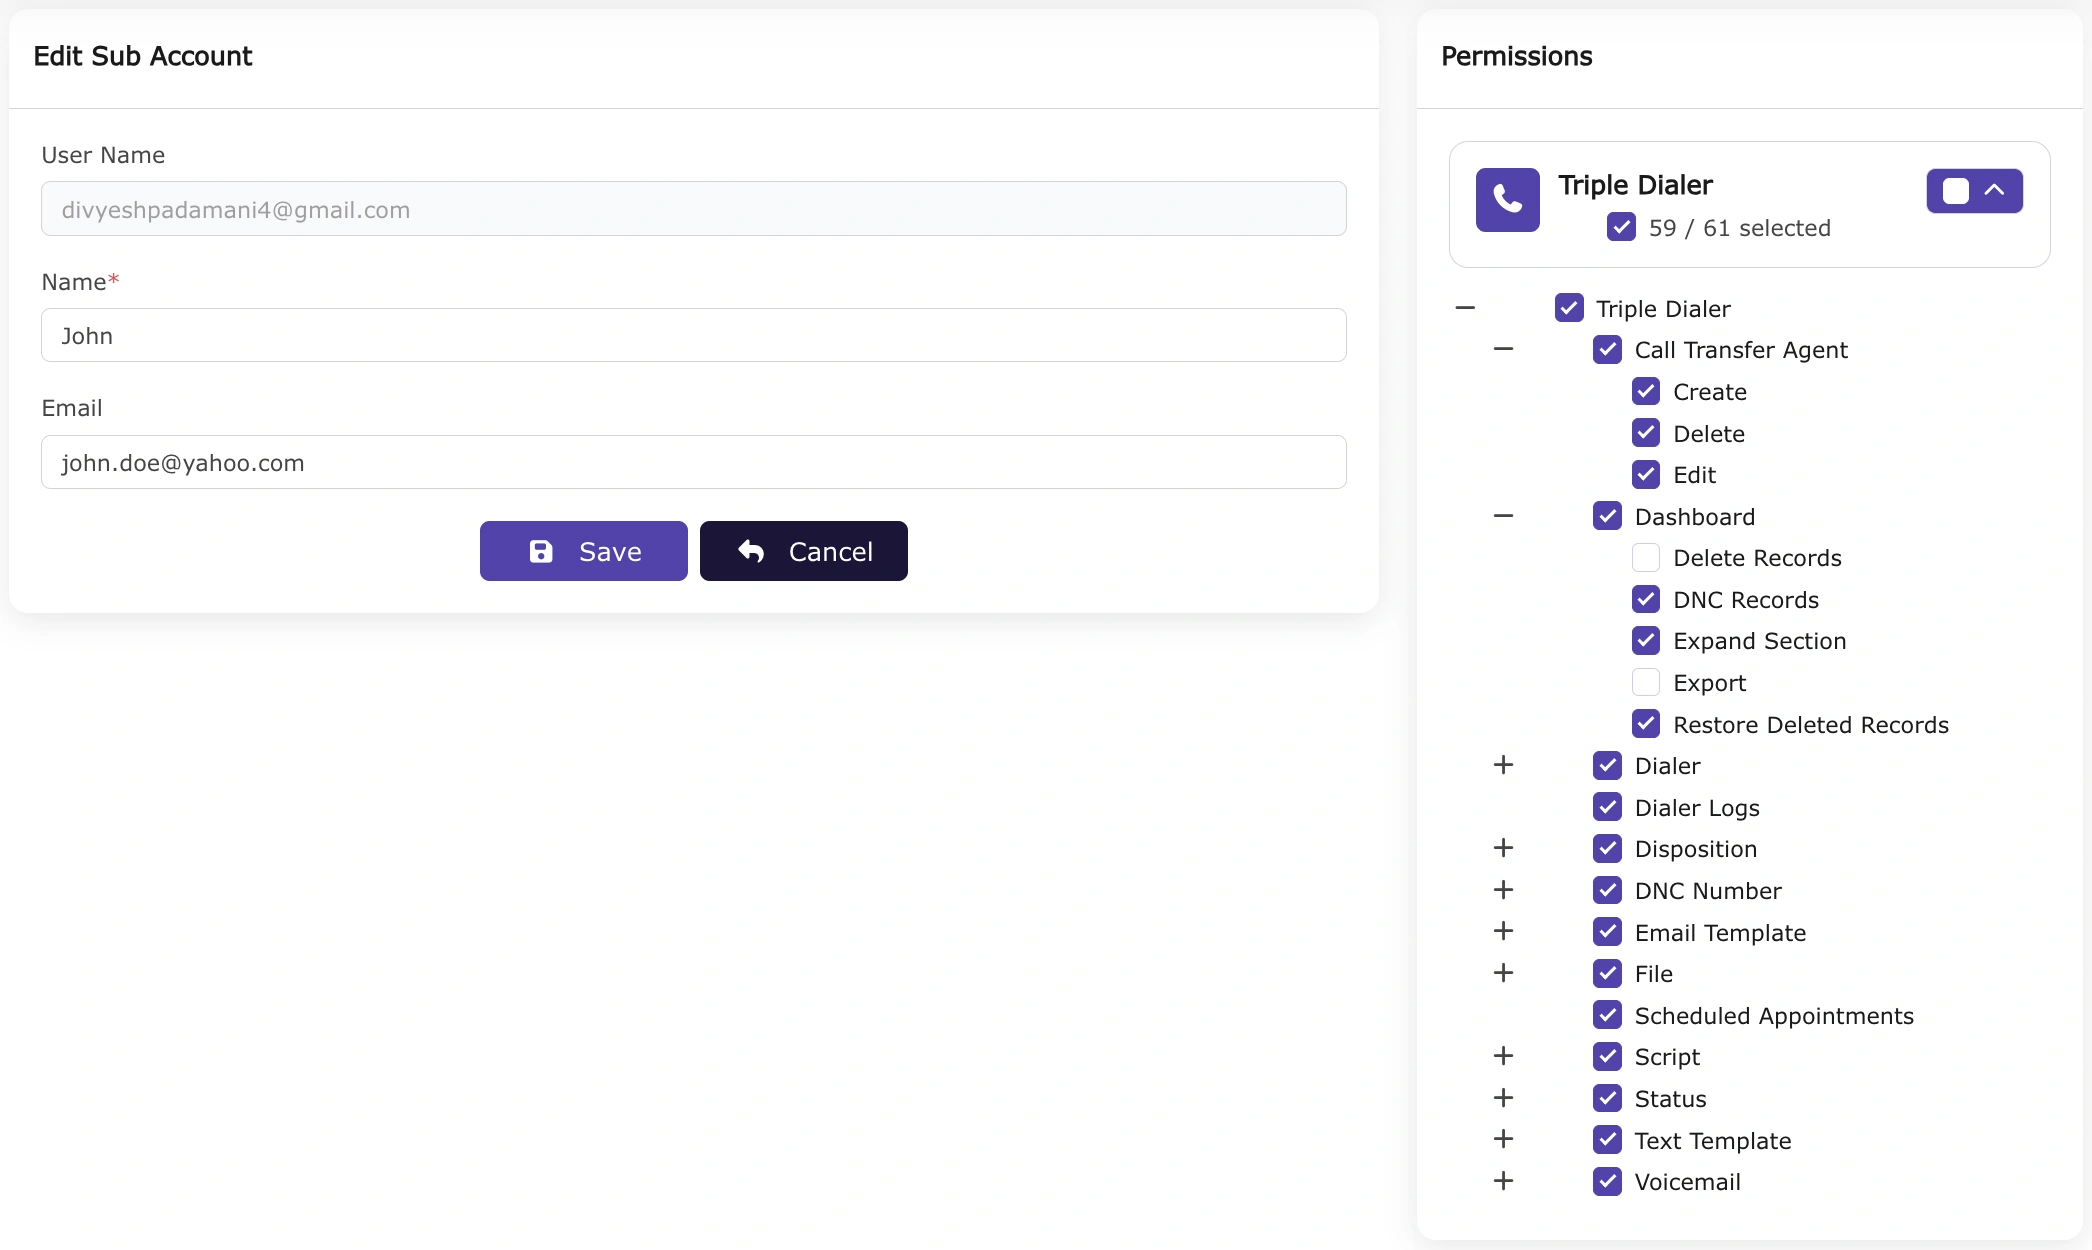This screenshot has width=2092, height=1250.
Task: Expand the Disposition permissions
Action: pyautogui.click(x=1503, y=848)
